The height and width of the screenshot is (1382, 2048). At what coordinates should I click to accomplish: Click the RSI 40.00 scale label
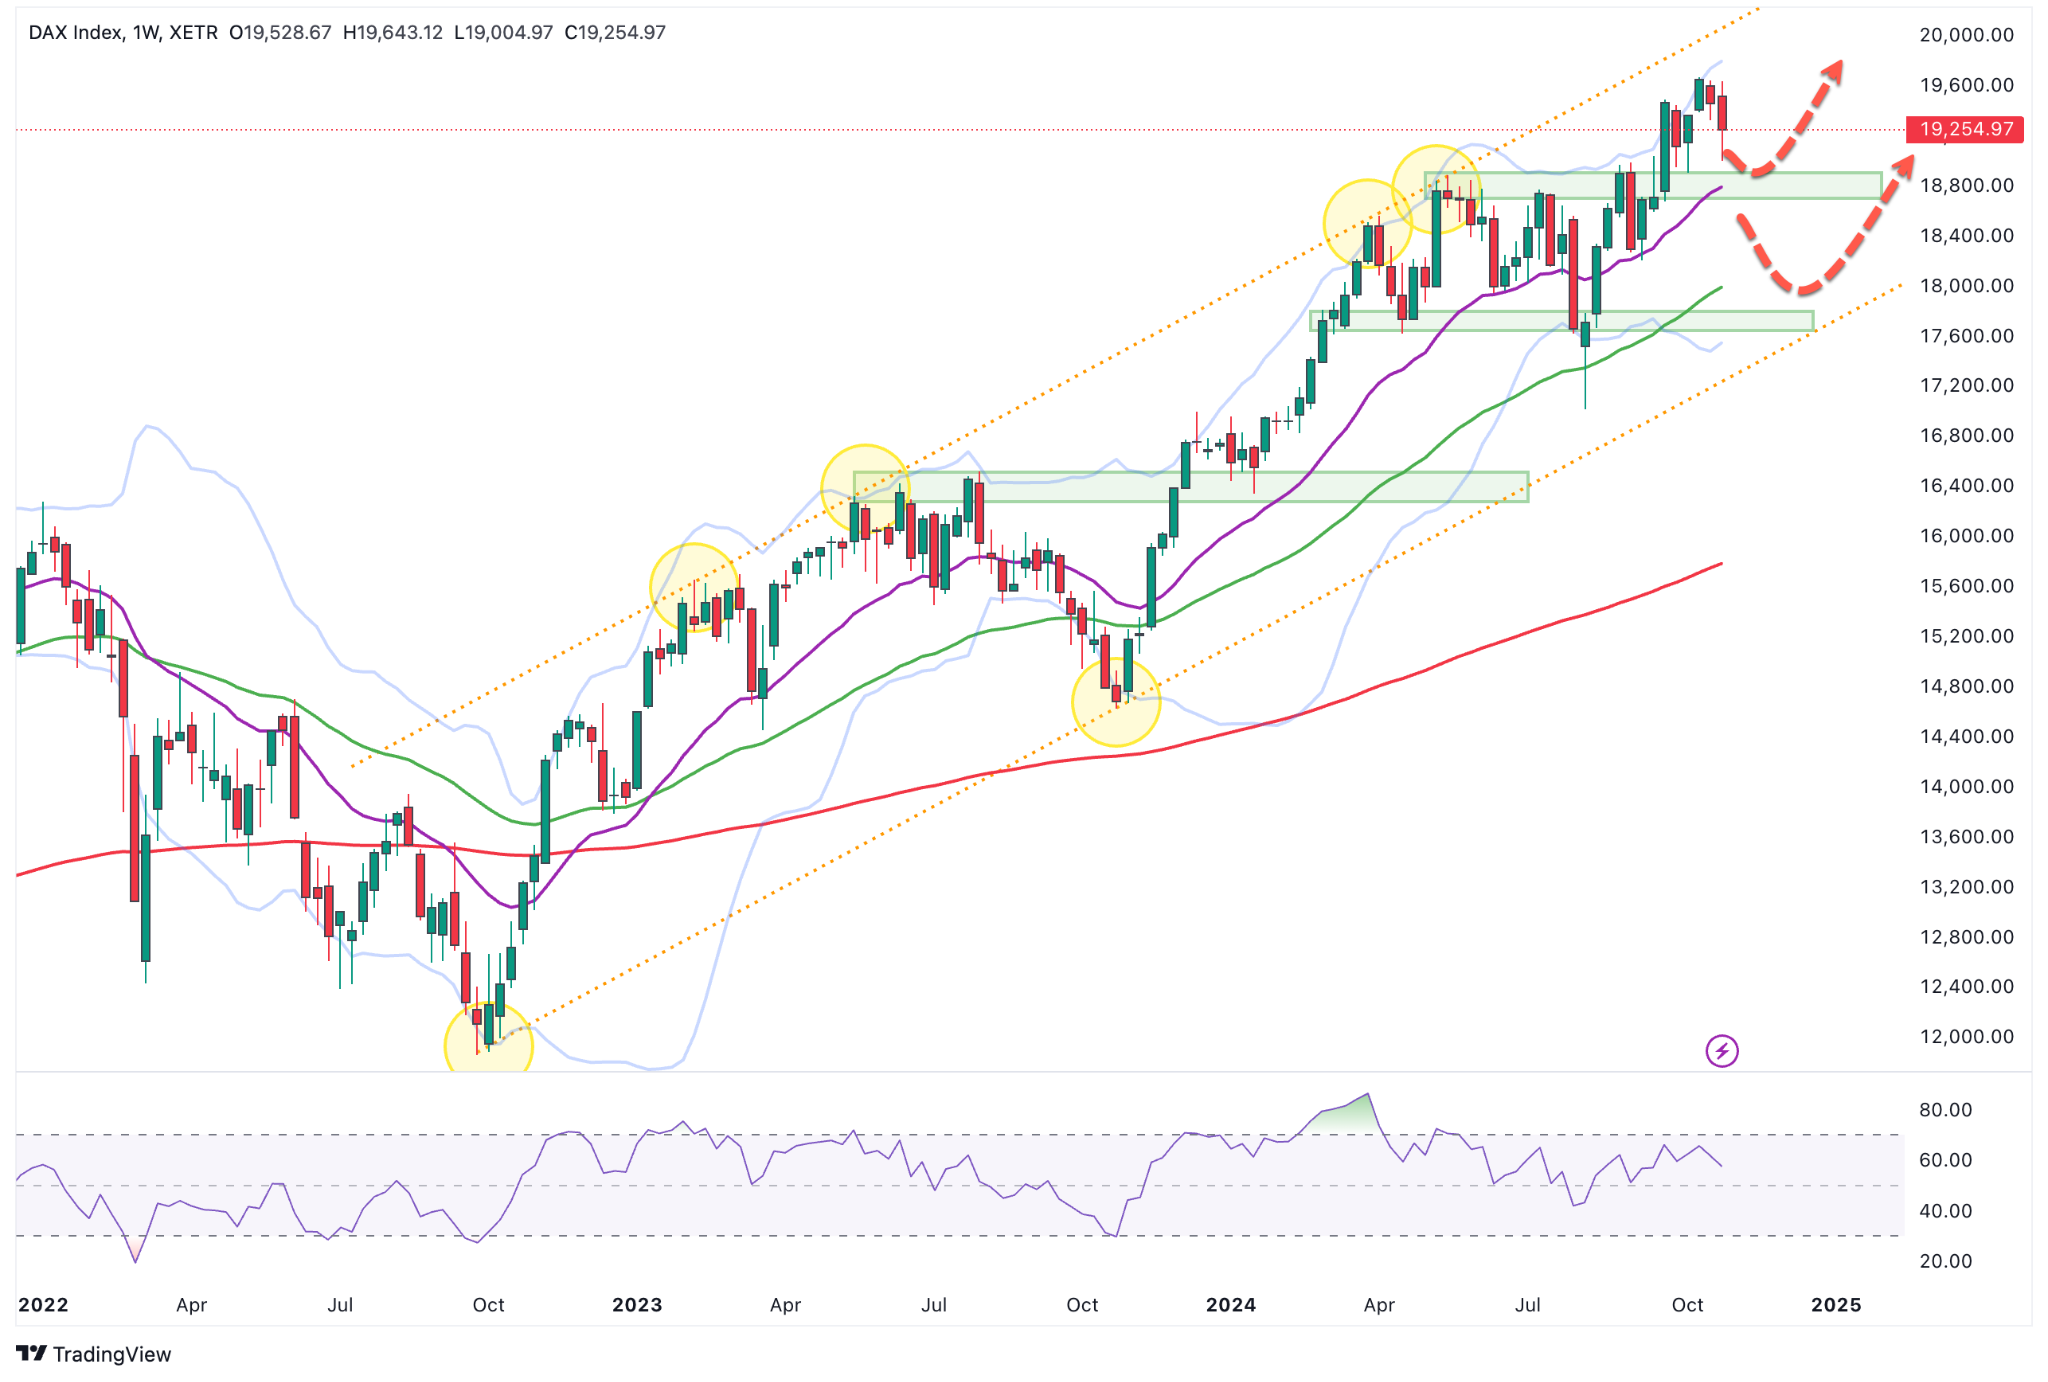point(1945,1211)
